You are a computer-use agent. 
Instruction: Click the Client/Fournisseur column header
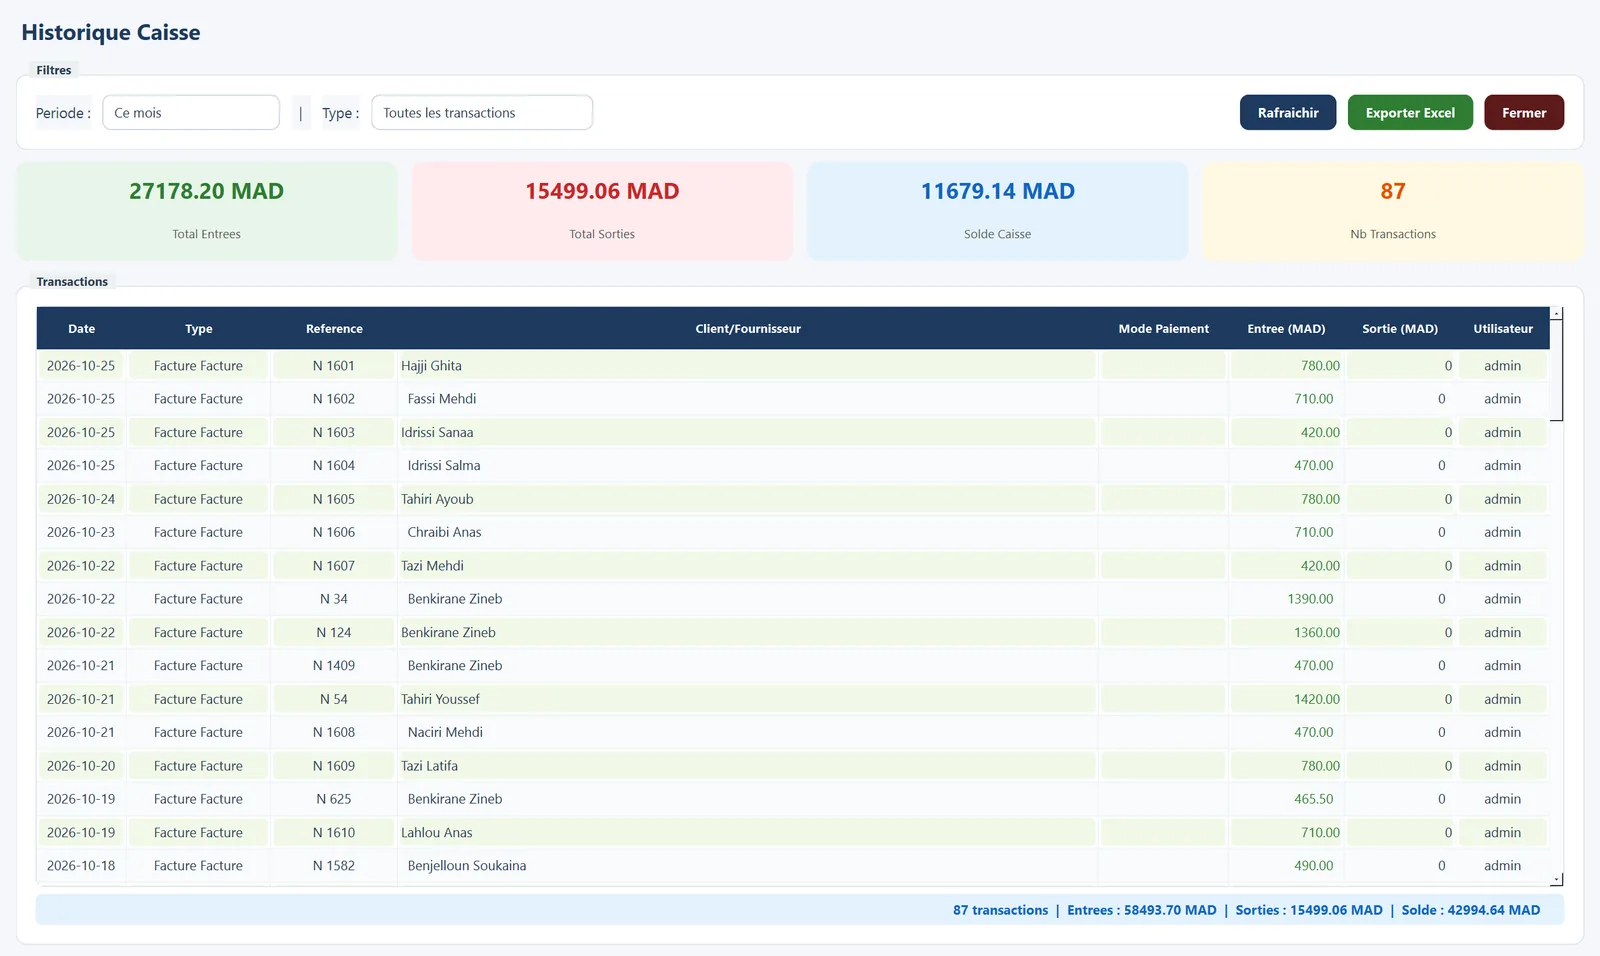click(x=748, y=328)
